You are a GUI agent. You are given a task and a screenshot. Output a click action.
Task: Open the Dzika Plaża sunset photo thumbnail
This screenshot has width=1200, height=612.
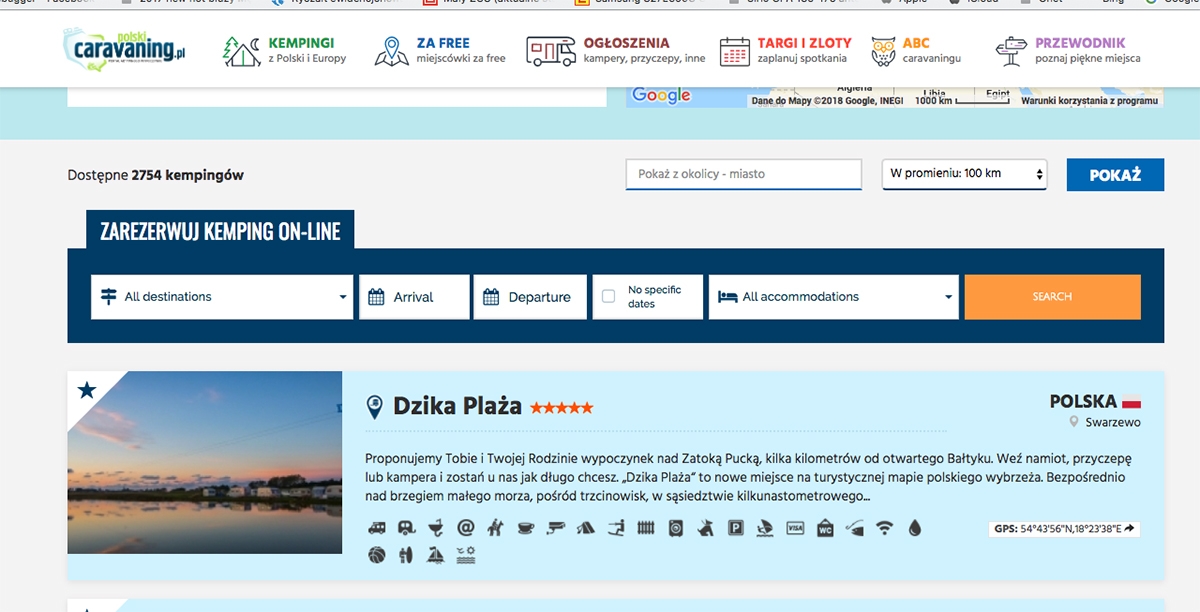coord(205,462)
